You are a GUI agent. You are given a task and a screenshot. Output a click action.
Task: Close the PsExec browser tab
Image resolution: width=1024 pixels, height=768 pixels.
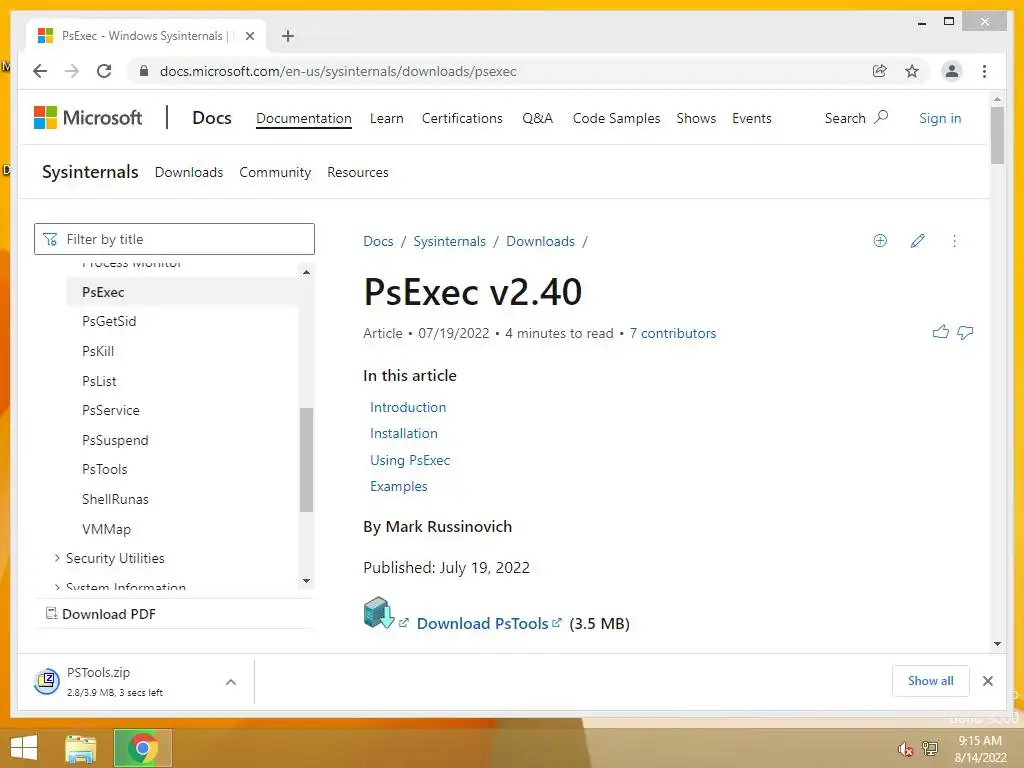[x=249, y=36]
